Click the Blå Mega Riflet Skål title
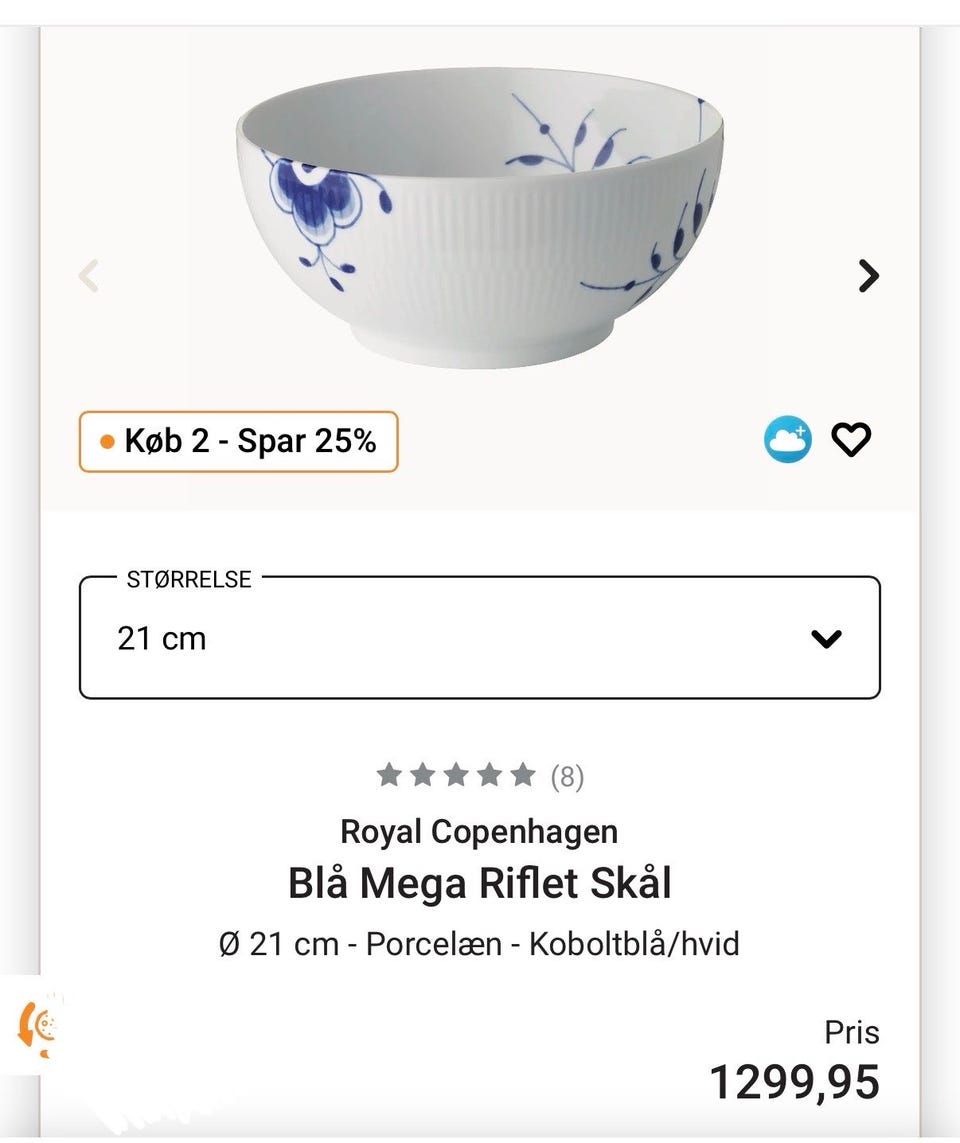 [x=479, y=883]
